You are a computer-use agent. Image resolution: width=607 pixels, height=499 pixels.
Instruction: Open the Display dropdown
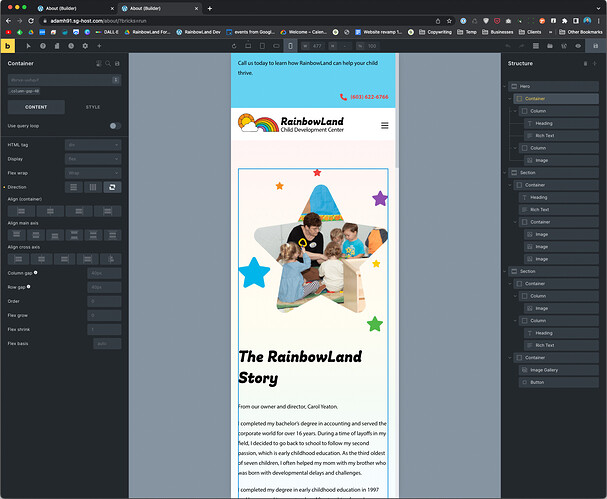pyautogui.click(x=93, y=159)
